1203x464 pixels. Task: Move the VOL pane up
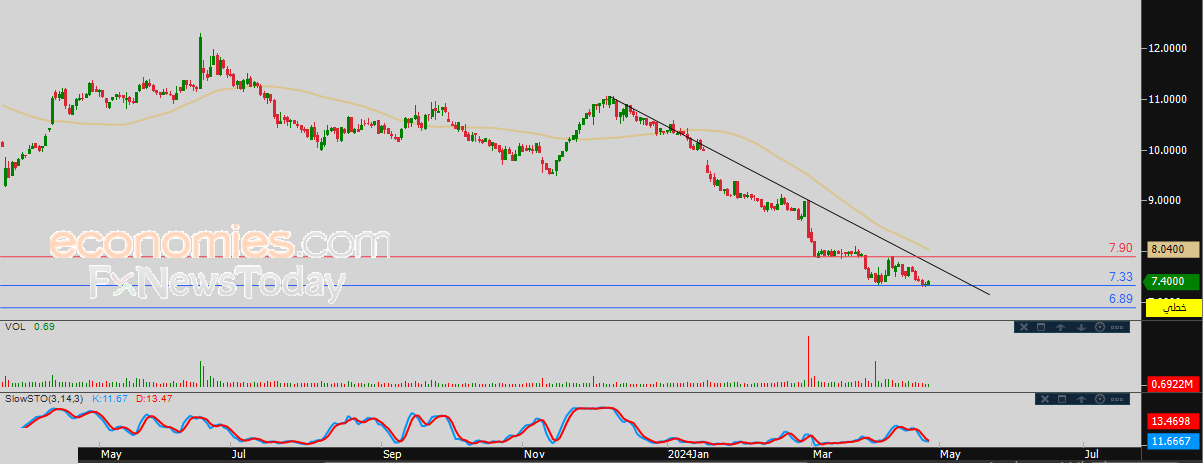(1060, 327)
